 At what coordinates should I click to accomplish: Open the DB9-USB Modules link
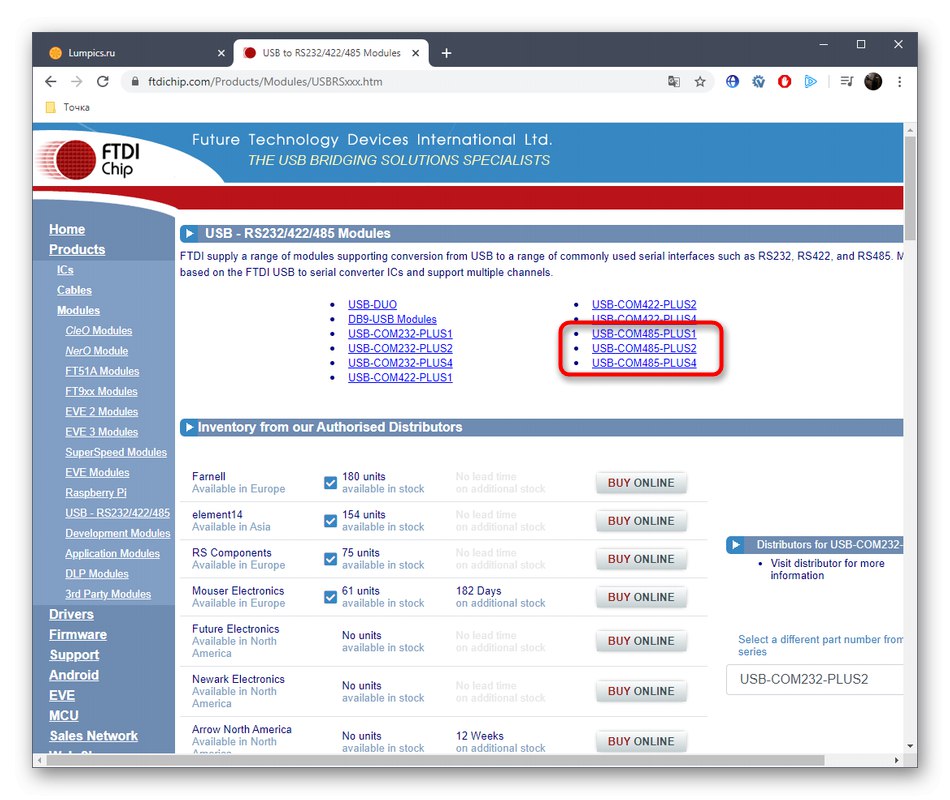(x=393, y=319)
